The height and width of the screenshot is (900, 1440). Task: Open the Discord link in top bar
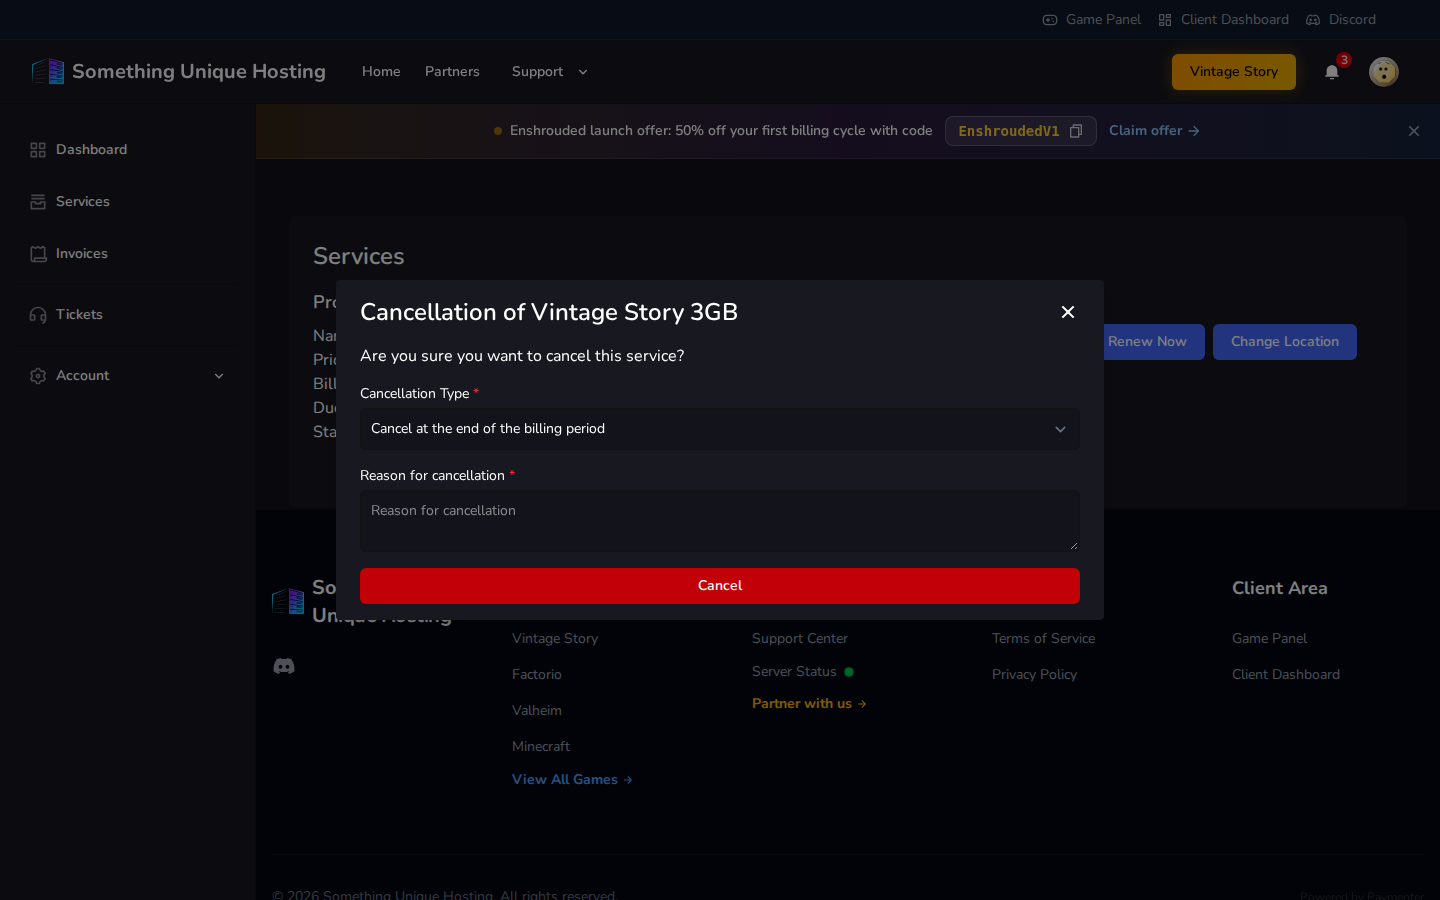point(1341,20)
